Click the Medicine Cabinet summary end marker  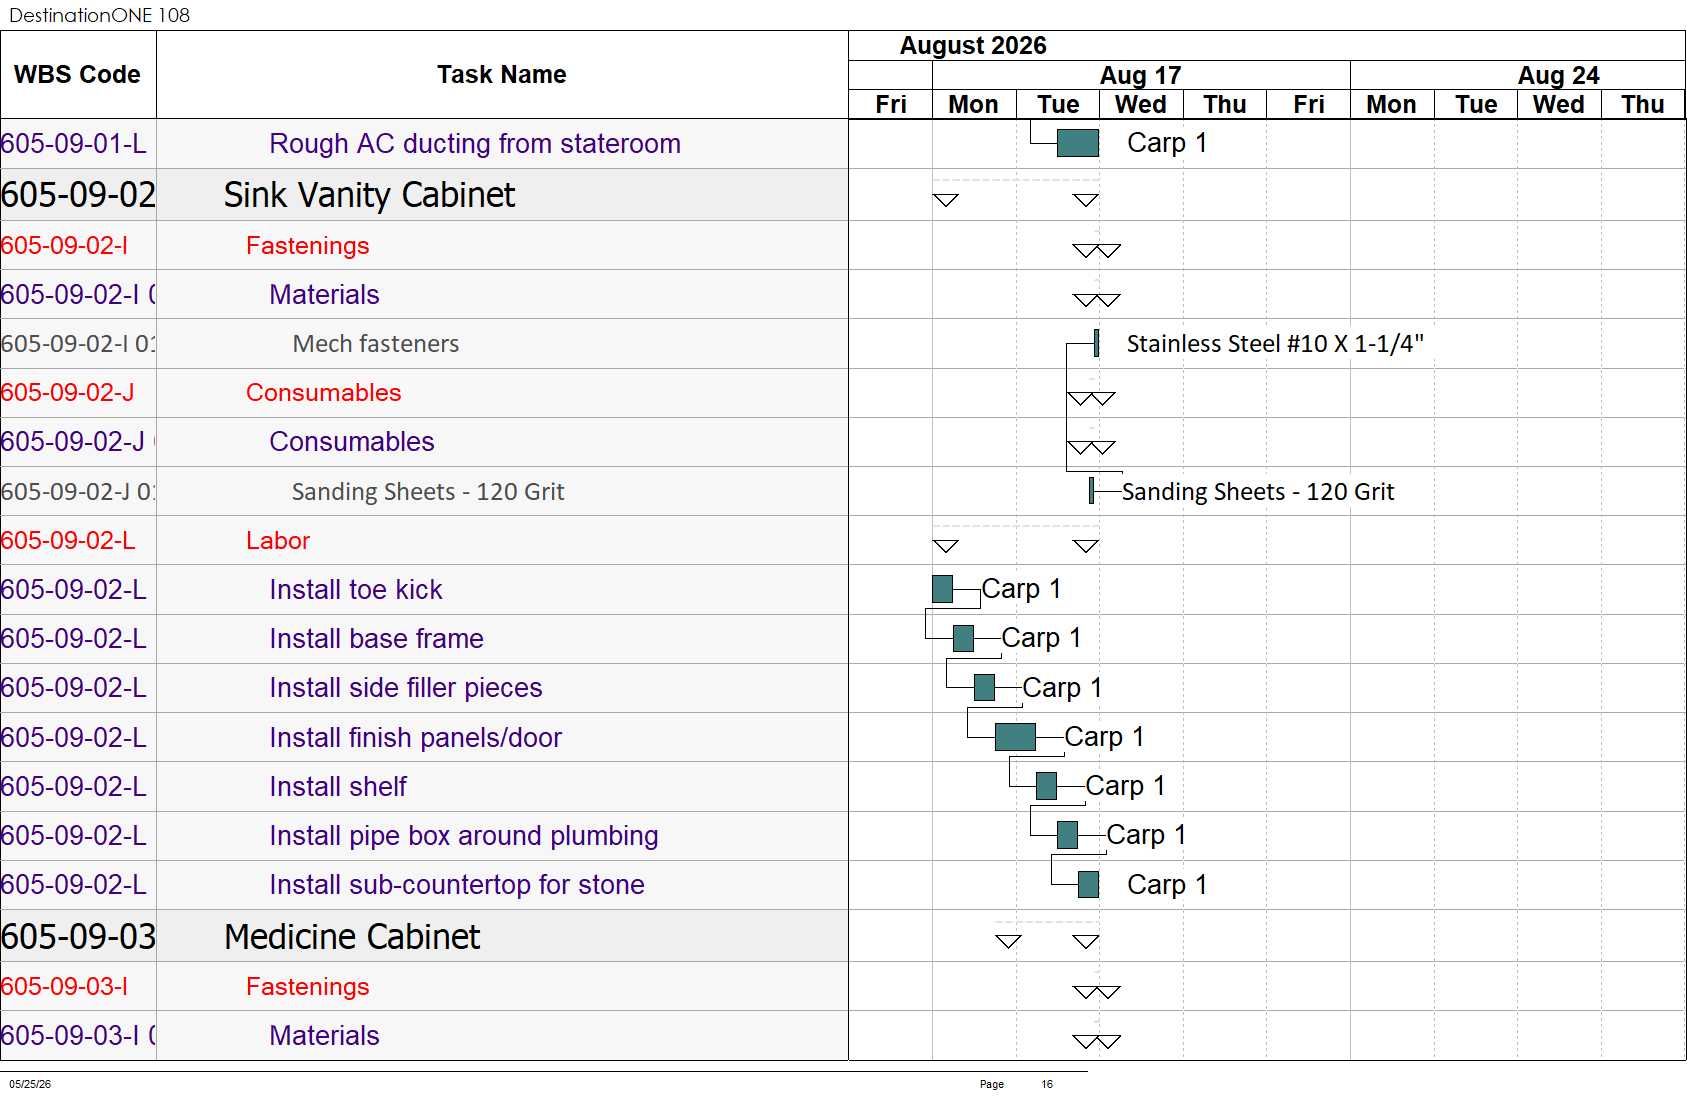coord(1086,941)
